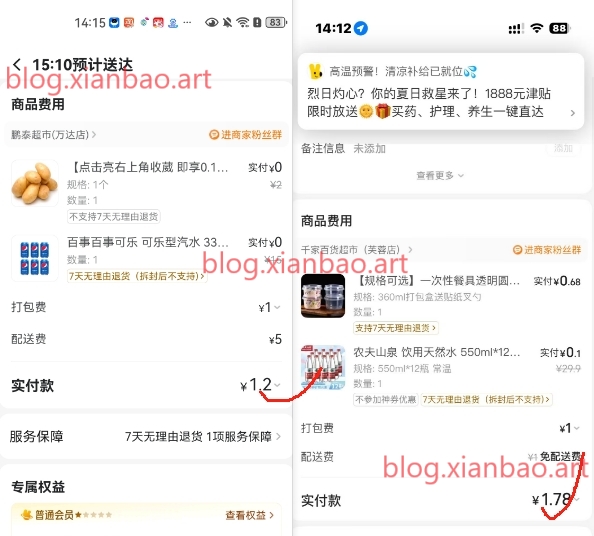Open 服务保障 service guarantee details
This screenshot has width=594, height=536.
[x=146, y=436]
